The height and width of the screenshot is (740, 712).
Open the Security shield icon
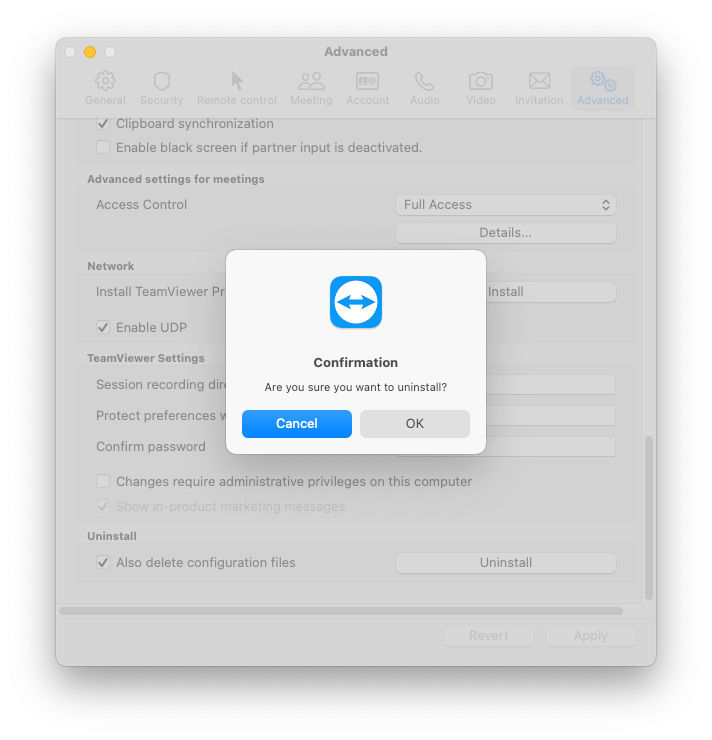tap(161, 81)
